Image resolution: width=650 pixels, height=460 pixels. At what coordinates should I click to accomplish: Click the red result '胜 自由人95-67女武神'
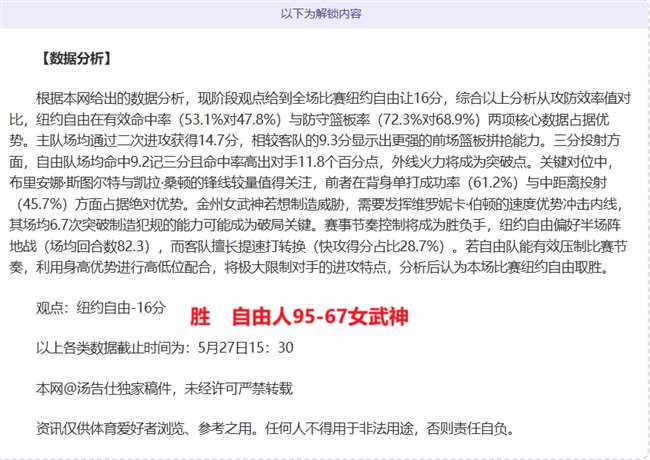pyautogui.click(x=299, y=317)
